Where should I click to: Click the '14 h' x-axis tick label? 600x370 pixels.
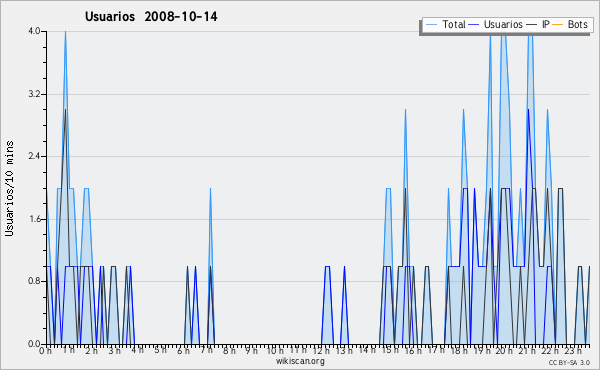[x=367, y=349]
